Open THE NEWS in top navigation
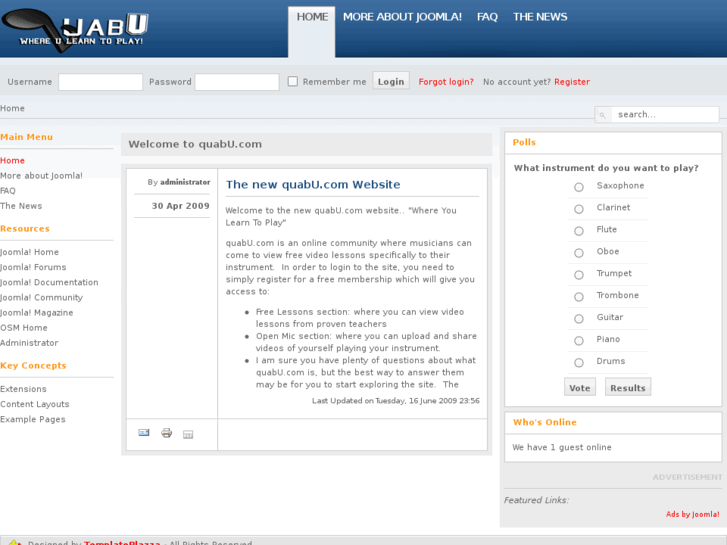727x545 pixels. [540, 17]
